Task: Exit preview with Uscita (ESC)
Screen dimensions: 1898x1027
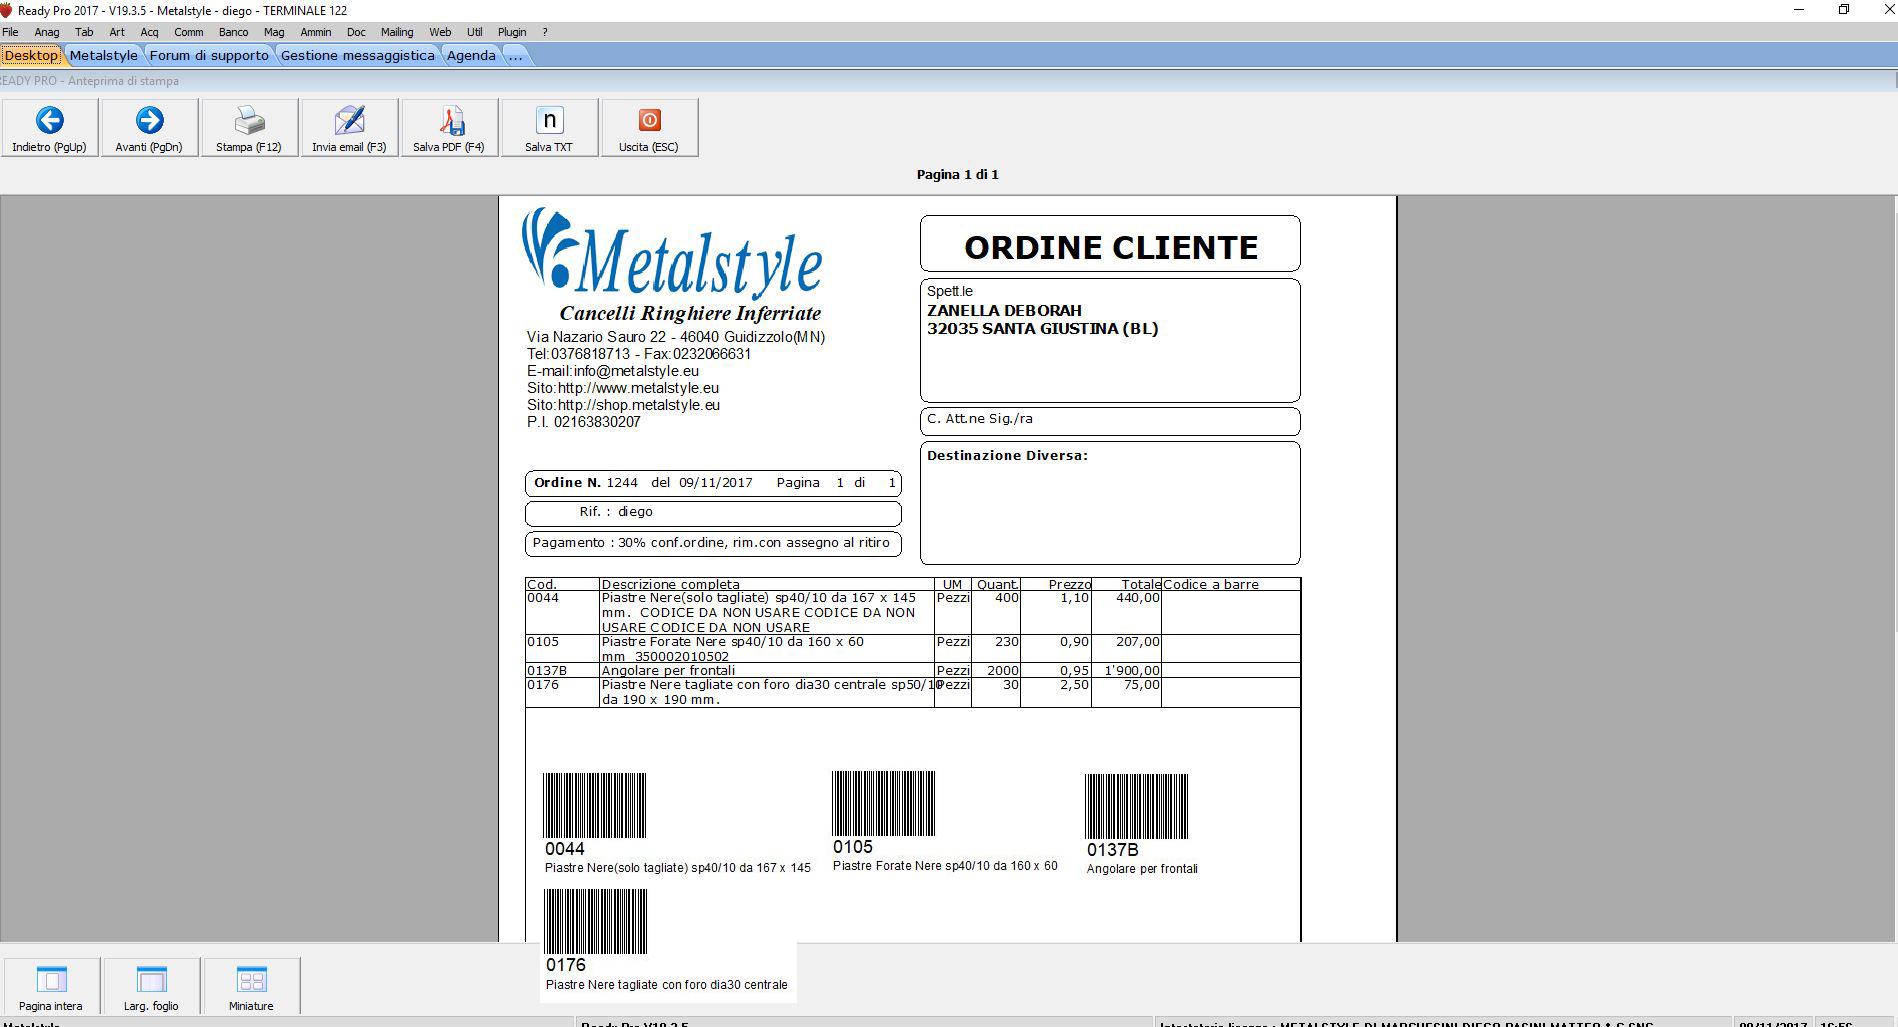Action: pos(649,127)
